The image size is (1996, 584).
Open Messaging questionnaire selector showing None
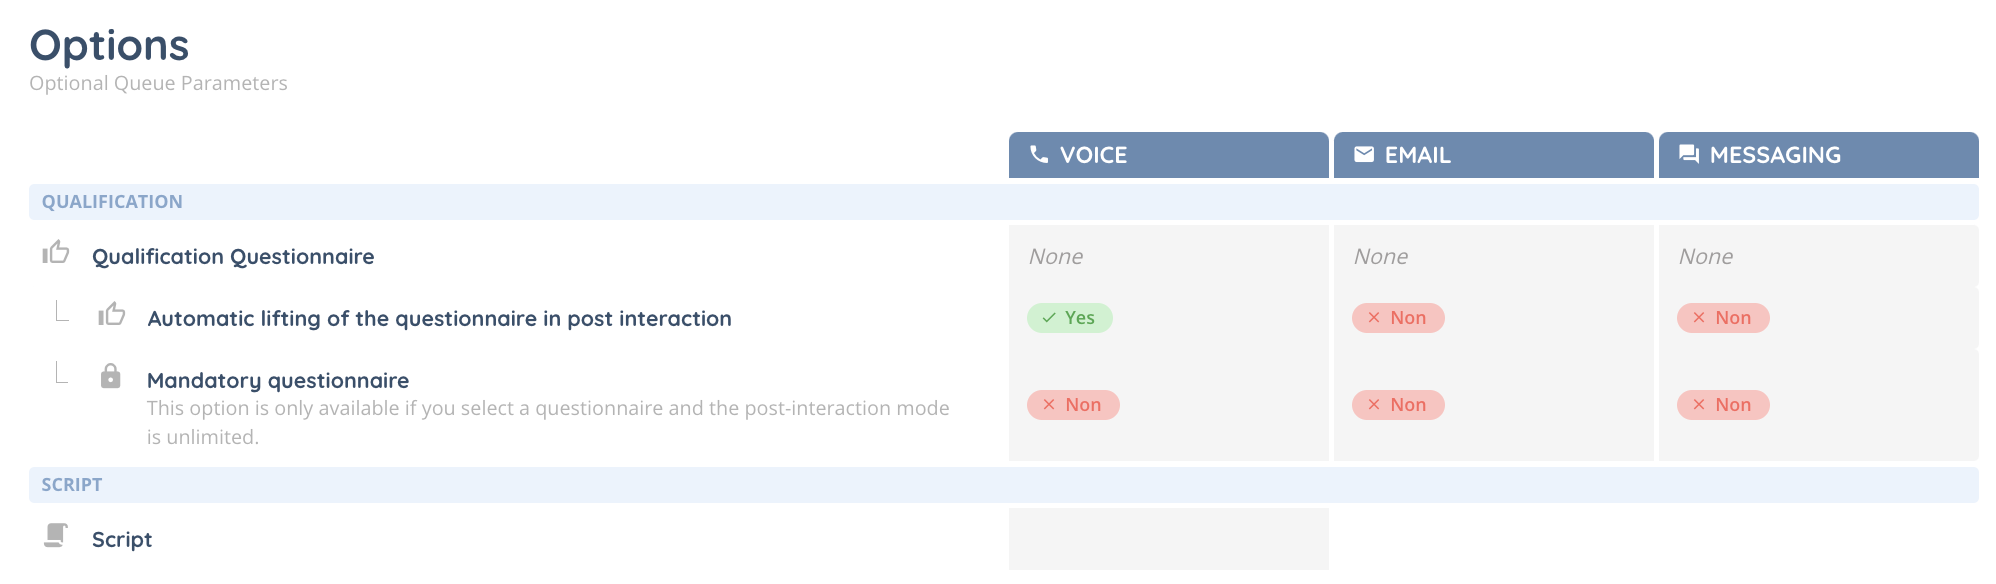click(1818, 257)
